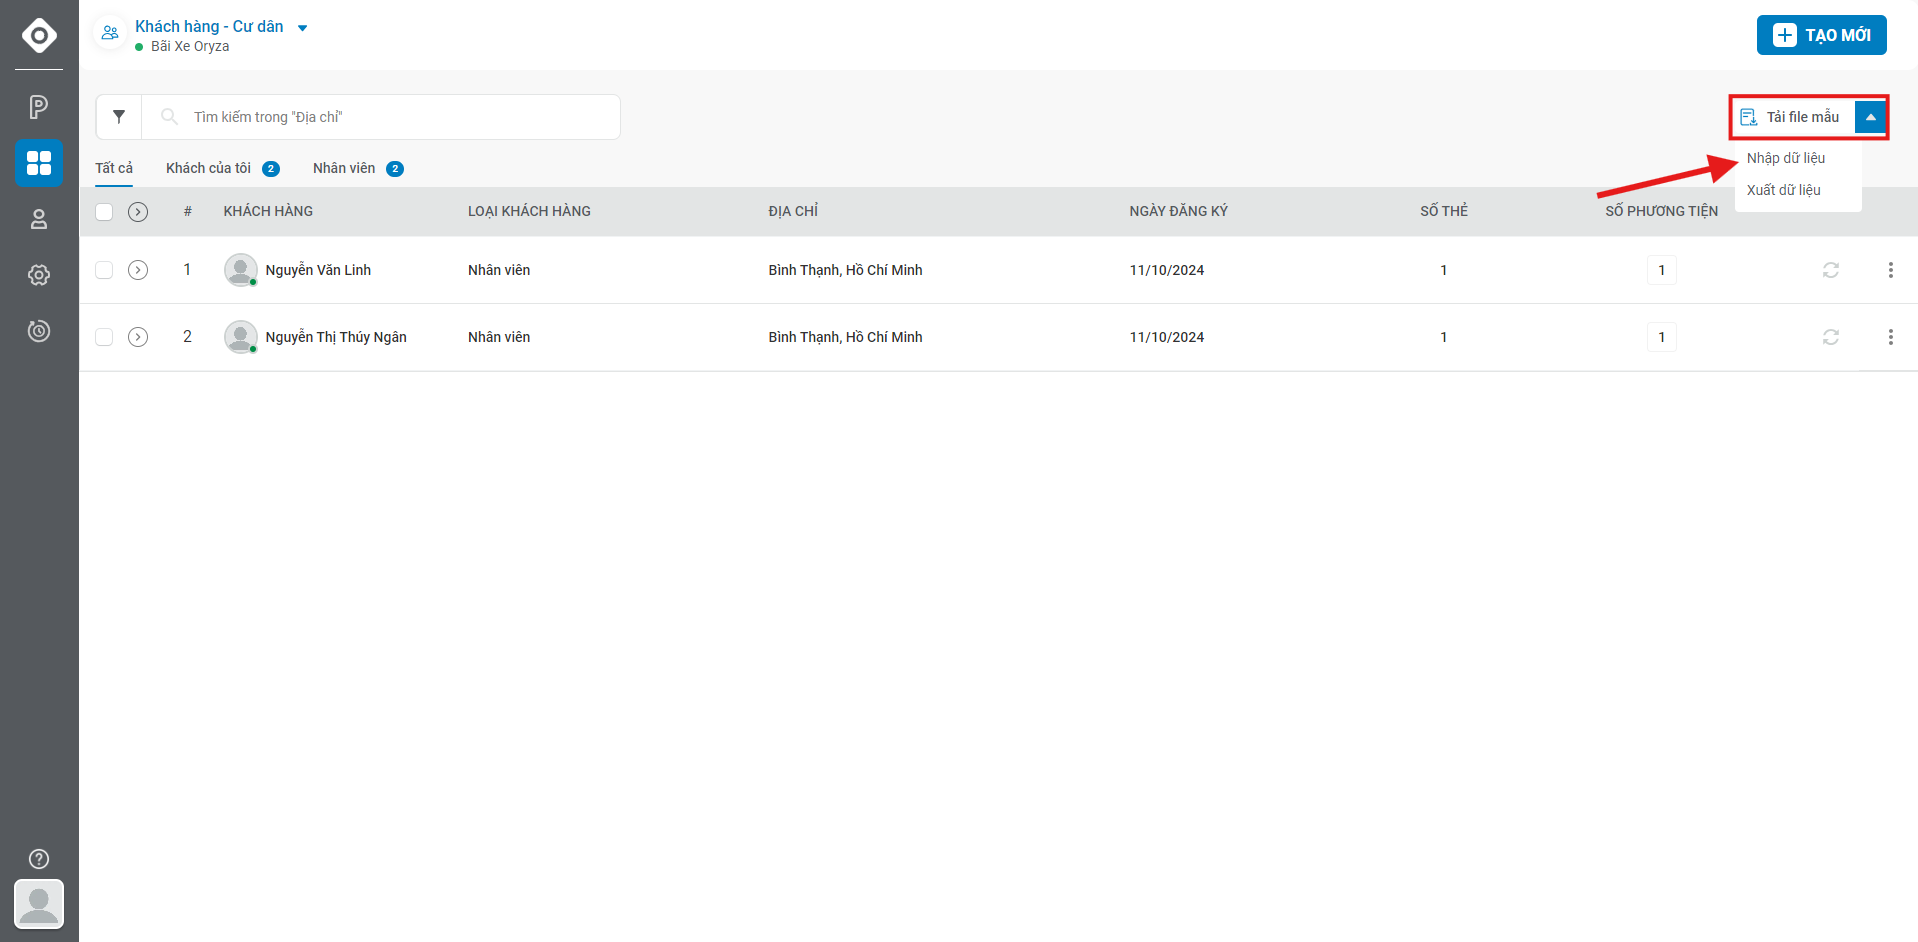Click the Bãi Xe Oryza site label
1918x942 pixels.
[x=190, y=46]
